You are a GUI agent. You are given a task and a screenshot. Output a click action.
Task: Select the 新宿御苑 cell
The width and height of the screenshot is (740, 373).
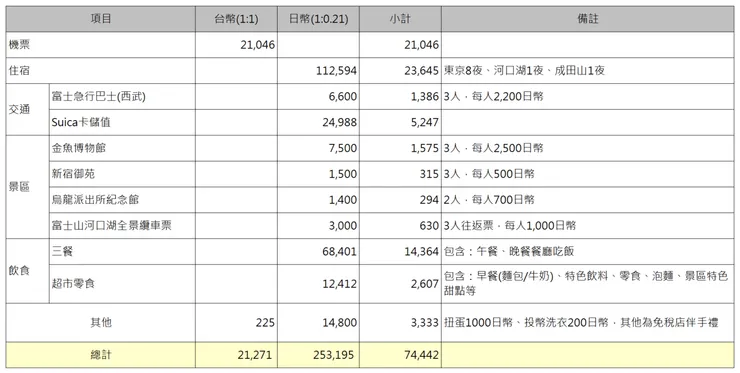pos(122,174)
